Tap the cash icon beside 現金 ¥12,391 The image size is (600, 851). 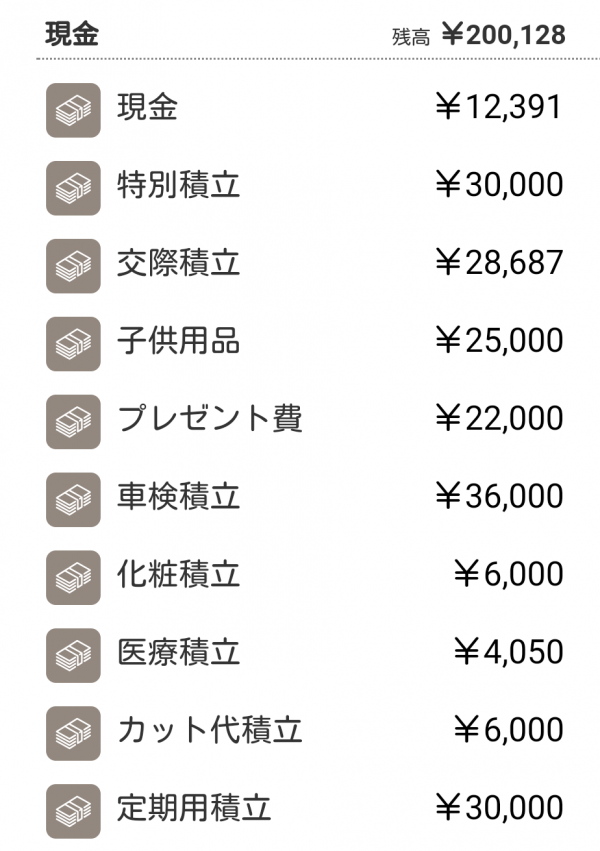point(73,110)
